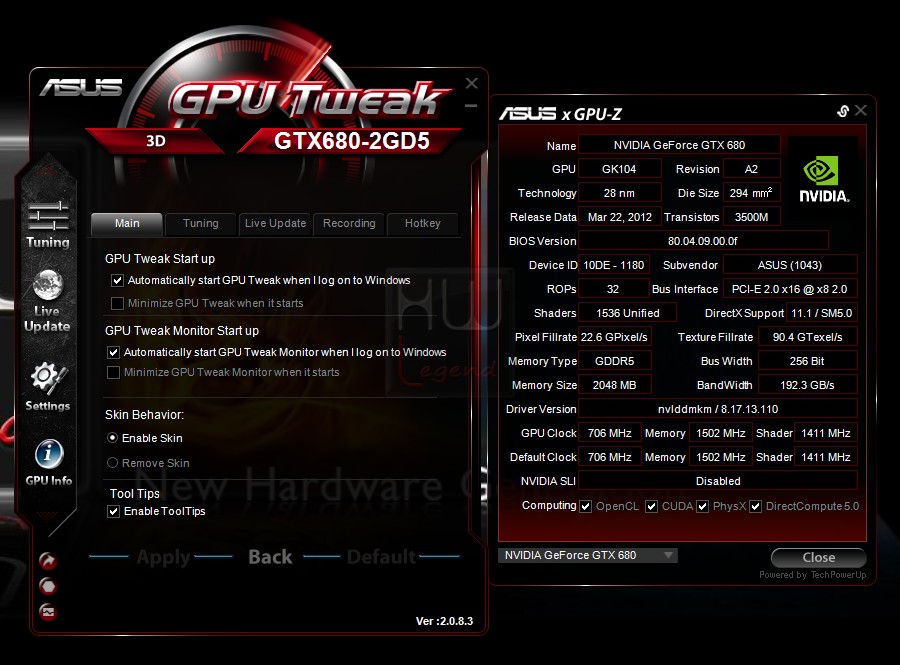Close the GPU-Z window
This screenshot has height=665, width=900.
pos(860,110)
